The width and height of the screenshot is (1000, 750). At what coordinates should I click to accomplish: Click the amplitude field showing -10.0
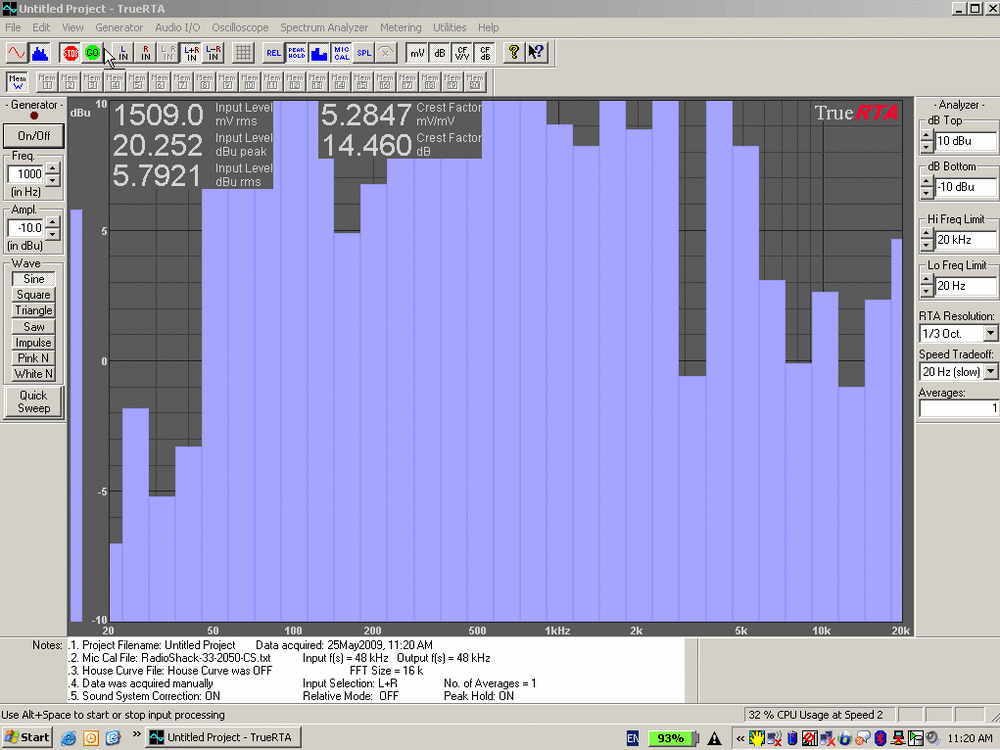(x=26, y=228)
